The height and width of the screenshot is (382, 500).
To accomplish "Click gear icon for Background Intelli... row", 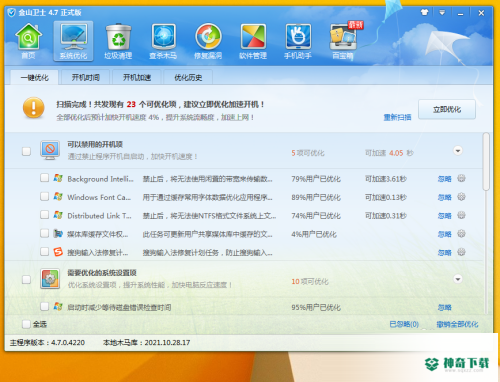I will point(461,178).
